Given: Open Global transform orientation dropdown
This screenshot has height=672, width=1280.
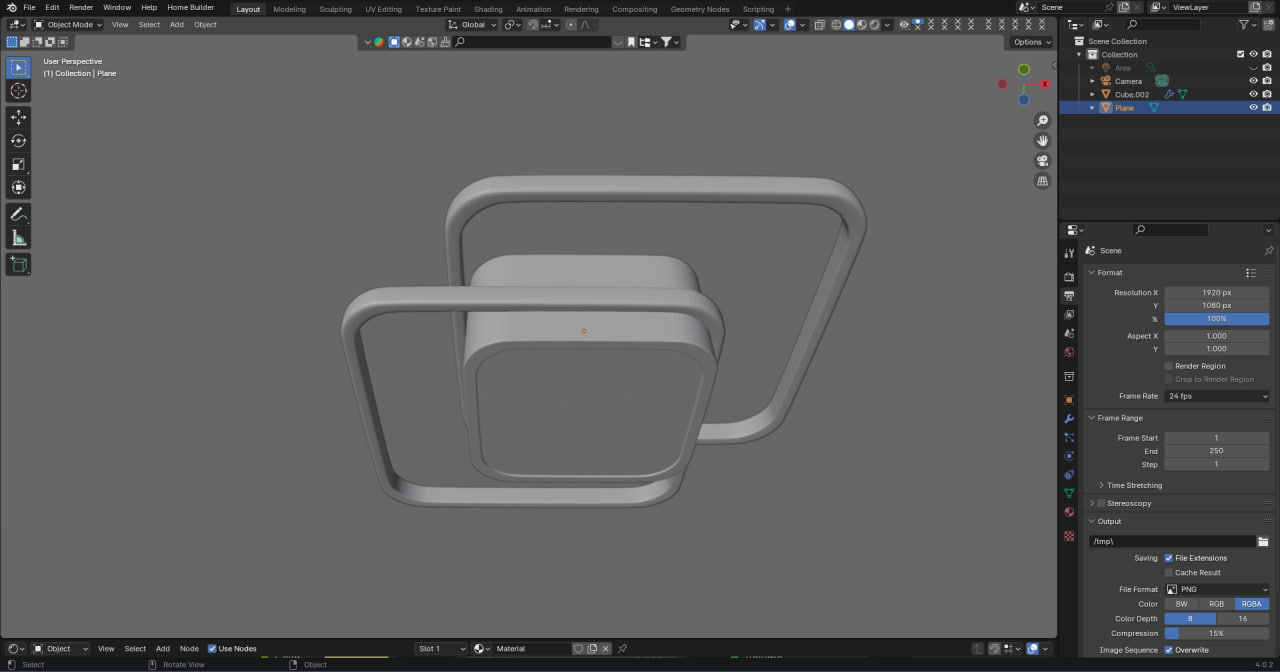Looking at the screenshot, I should pos(471,24).
